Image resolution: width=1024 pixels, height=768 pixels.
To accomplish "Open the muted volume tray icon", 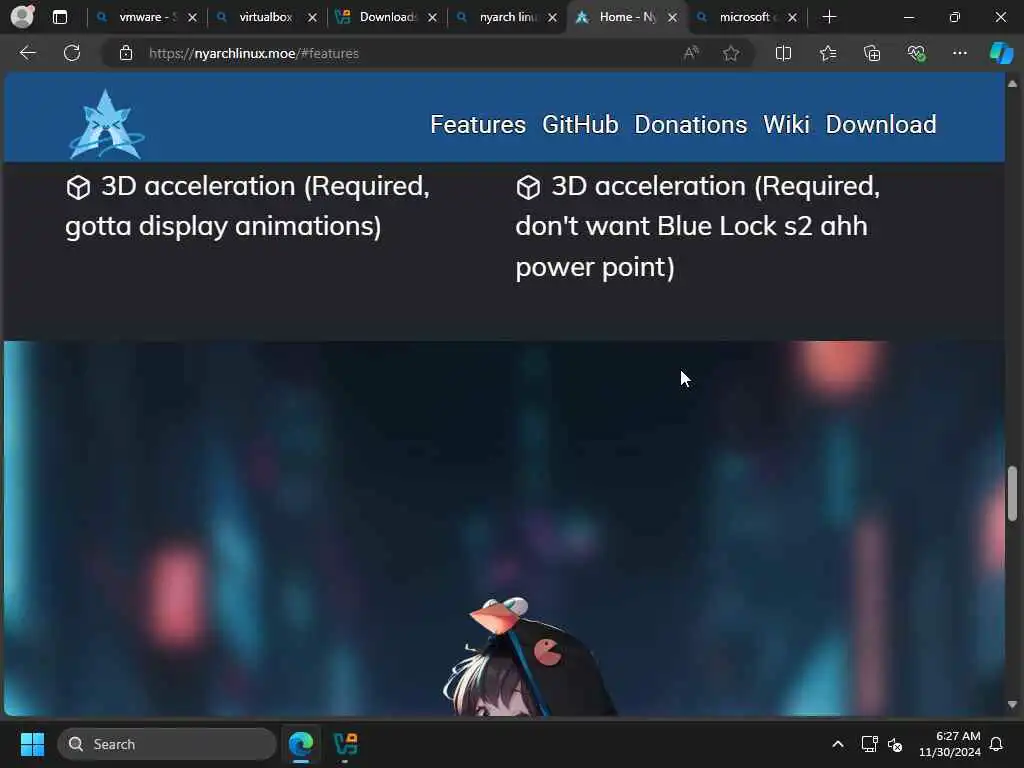I will (895, 744).
